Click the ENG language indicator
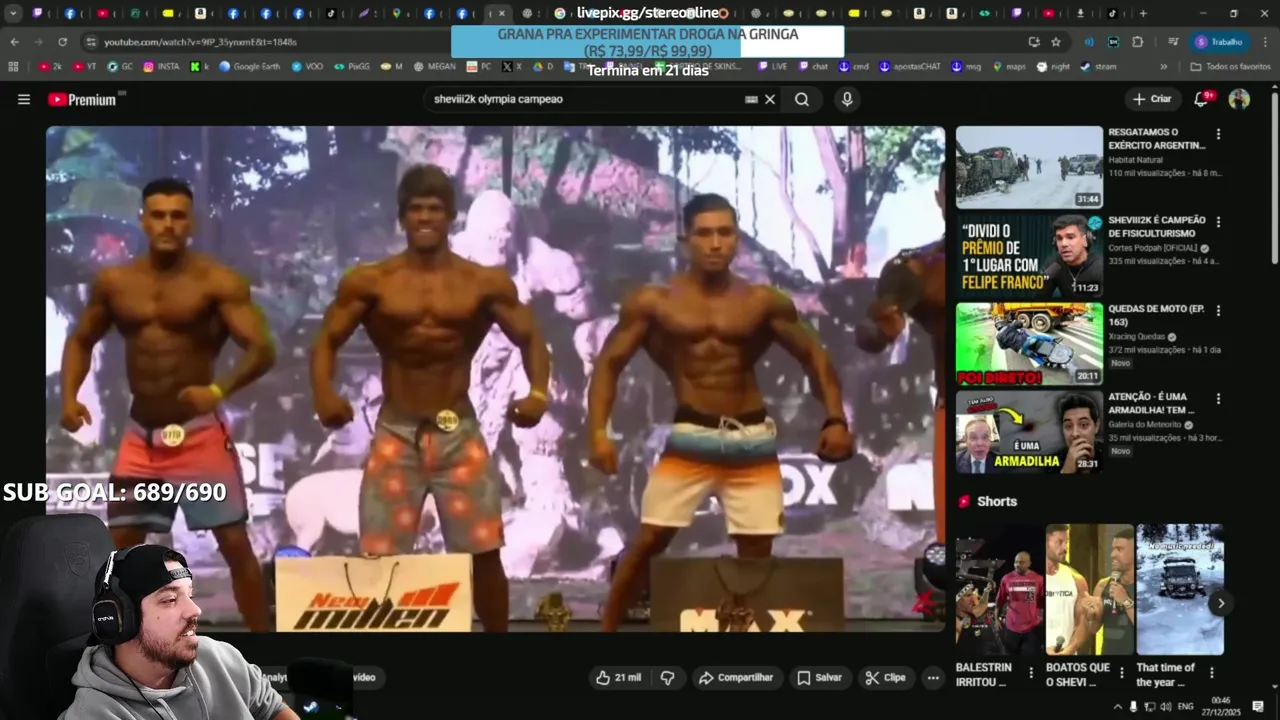The image size is (1280, 720). (x=1186, y=706)
